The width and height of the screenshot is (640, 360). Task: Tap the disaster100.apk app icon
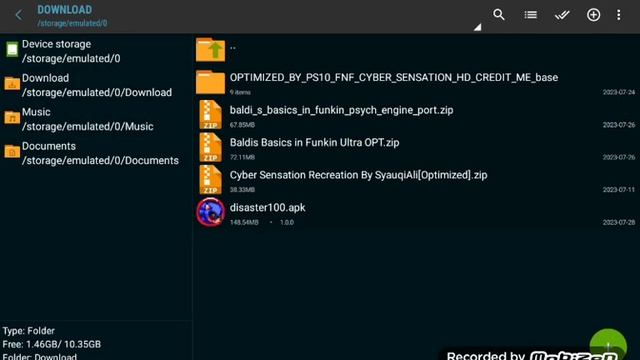210,212
